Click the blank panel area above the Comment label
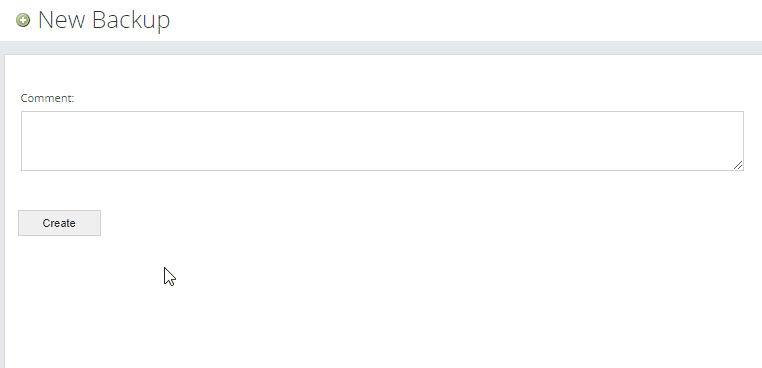This screenshot has width=762, height=368. (x=382, y=73)
